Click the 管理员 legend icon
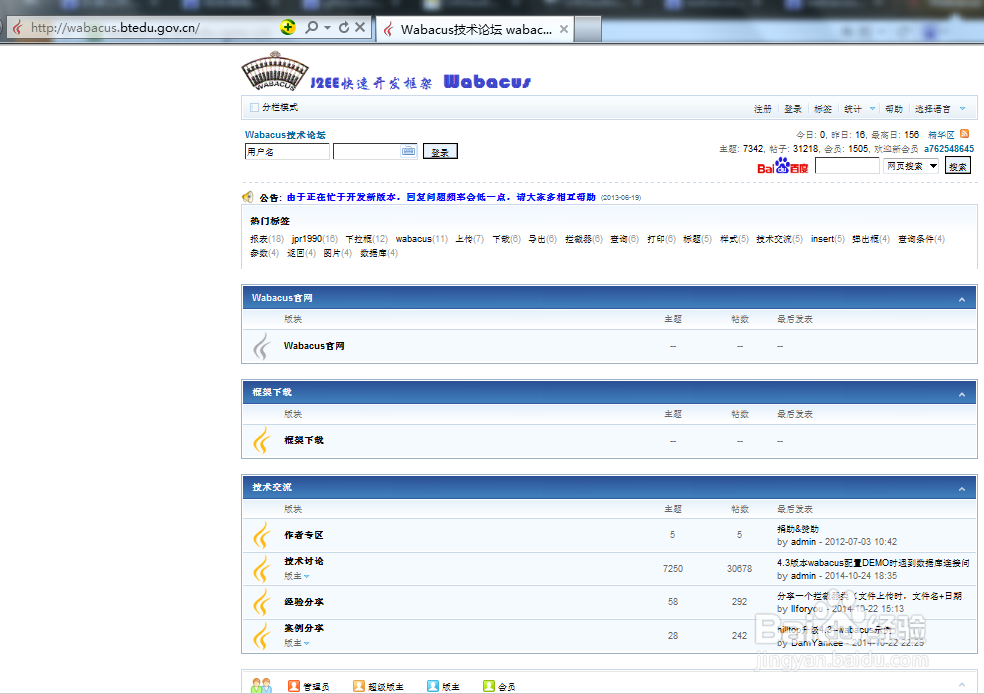This screenshot has width=984, height=694. coord(293,686)
